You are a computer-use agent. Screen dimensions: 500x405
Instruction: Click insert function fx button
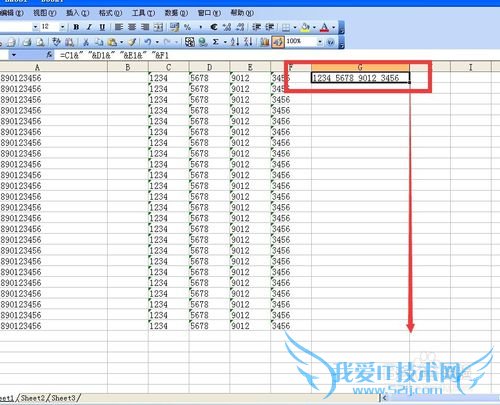coord(49,55)
